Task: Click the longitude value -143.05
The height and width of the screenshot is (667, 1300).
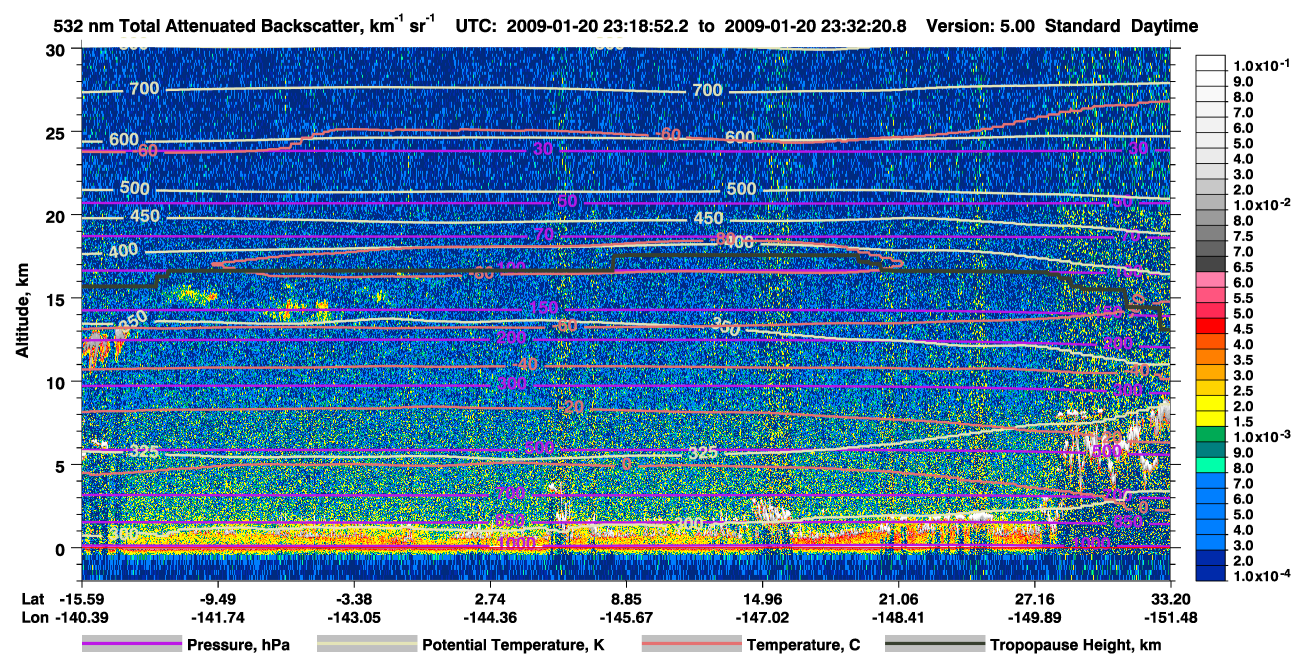Action: (353, 616)
